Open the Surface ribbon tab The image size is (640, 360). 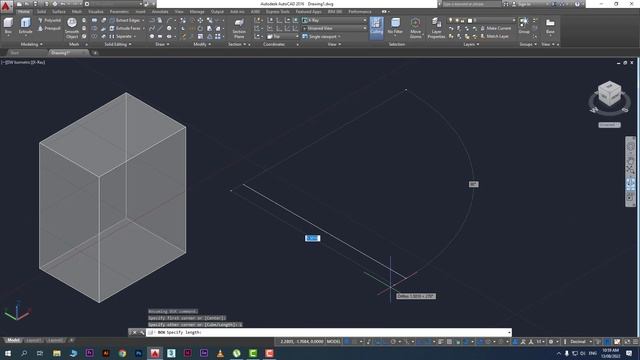coord(59,11)
